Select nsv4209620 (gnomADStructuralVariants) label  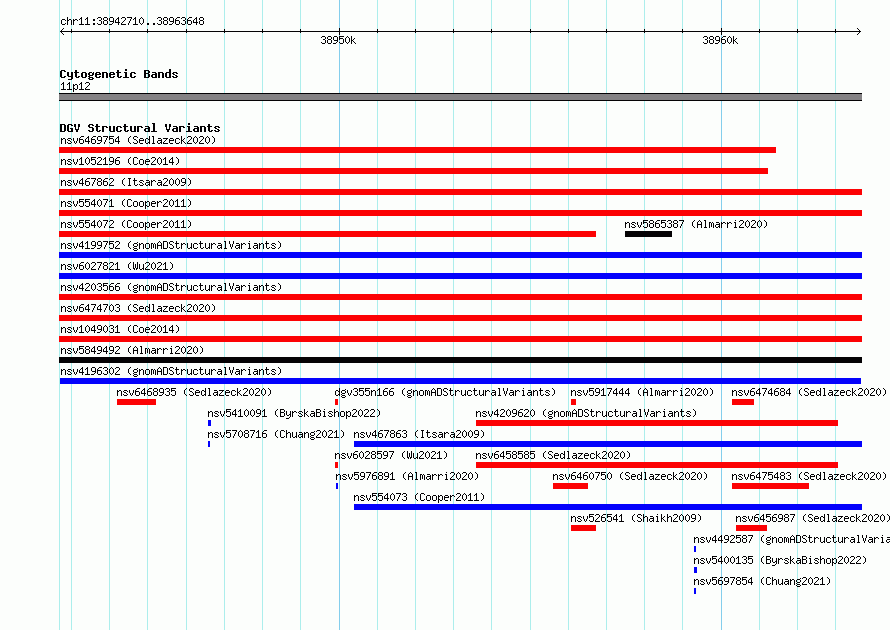tap(586, 413)
